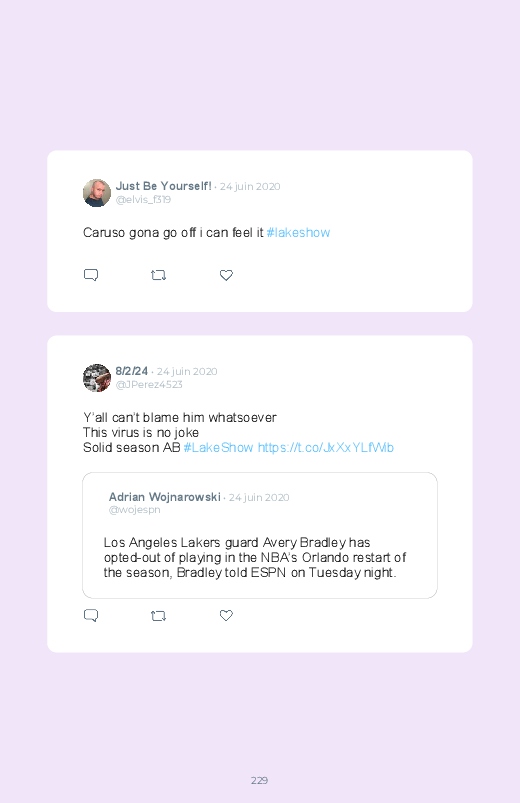
Task: Open the @wojespn handle
Action: (x=134, y=510)
